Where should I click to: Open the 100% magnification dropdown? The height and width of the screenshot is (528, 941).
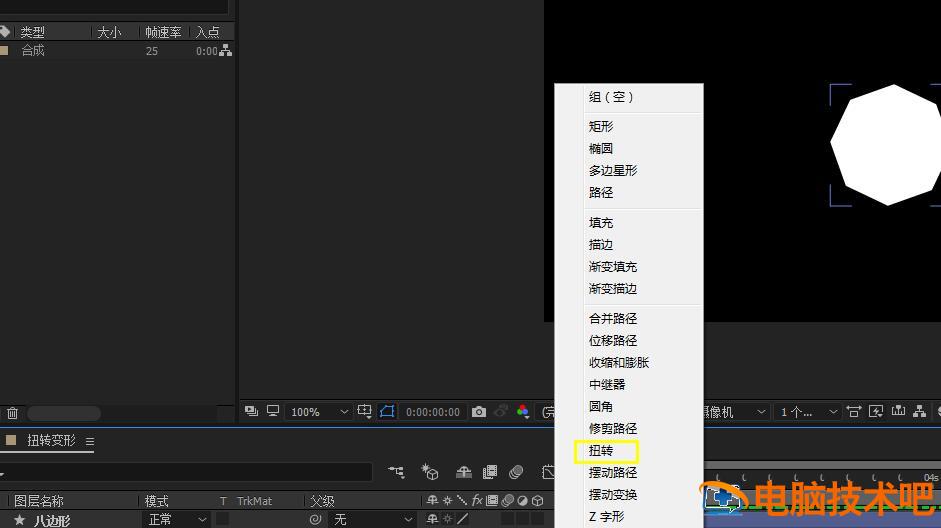click(319, 412)
